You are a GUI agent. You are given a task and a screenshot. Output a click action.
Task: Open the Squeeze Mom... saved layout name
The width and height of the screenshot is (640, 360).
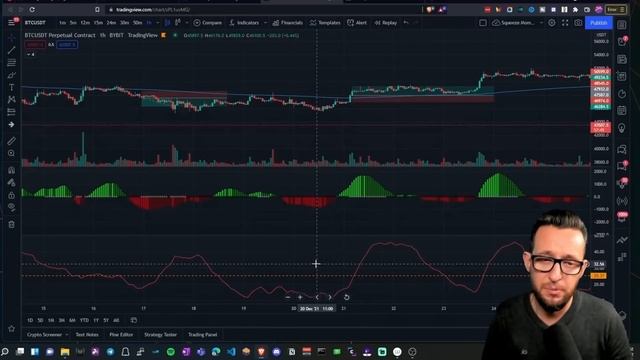tap(513, 23)
